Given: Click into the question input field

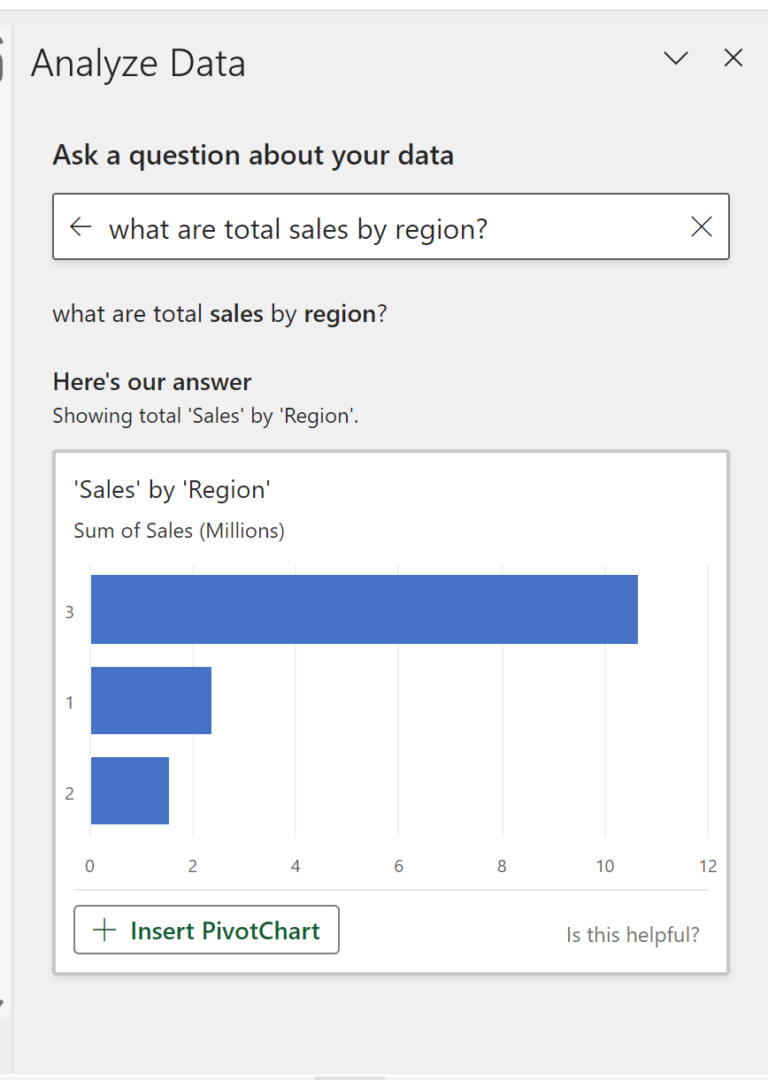Looking at the screenshot, I should [x=390, y=229].
